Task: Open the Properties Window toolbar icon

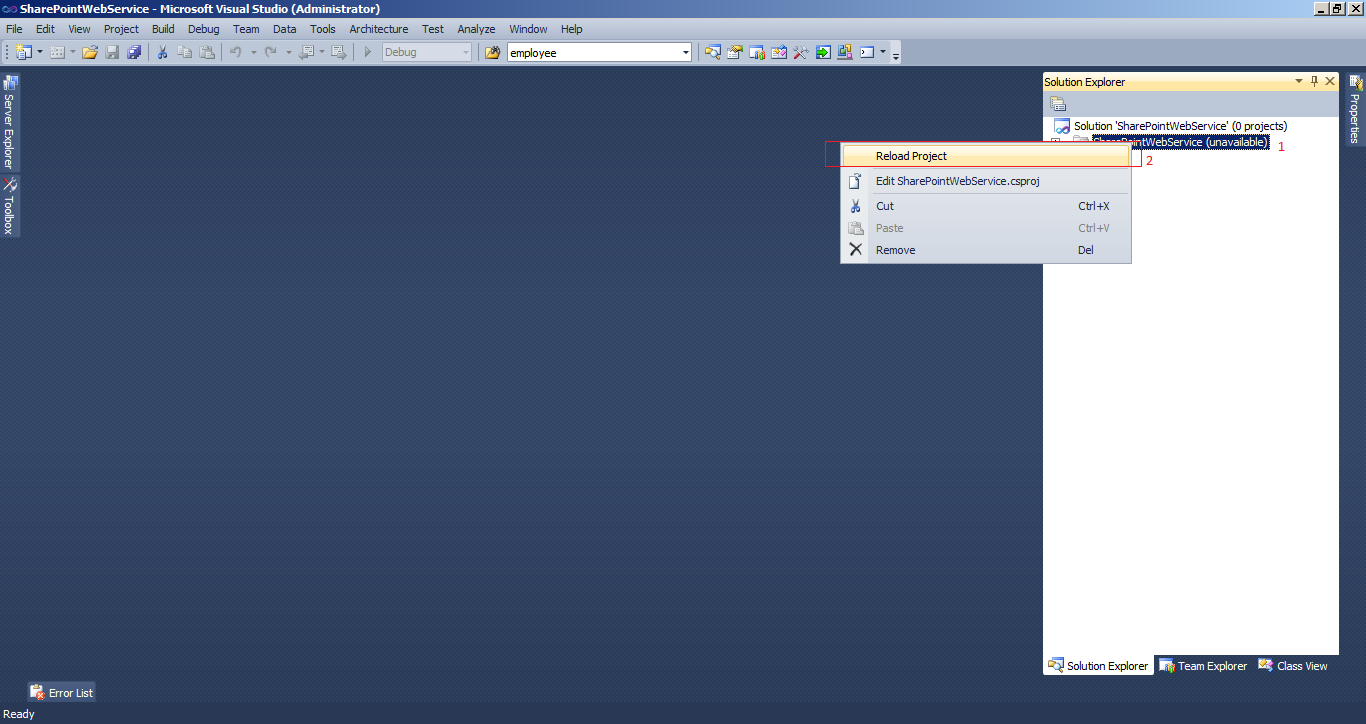Action: (x=735, y=52)
